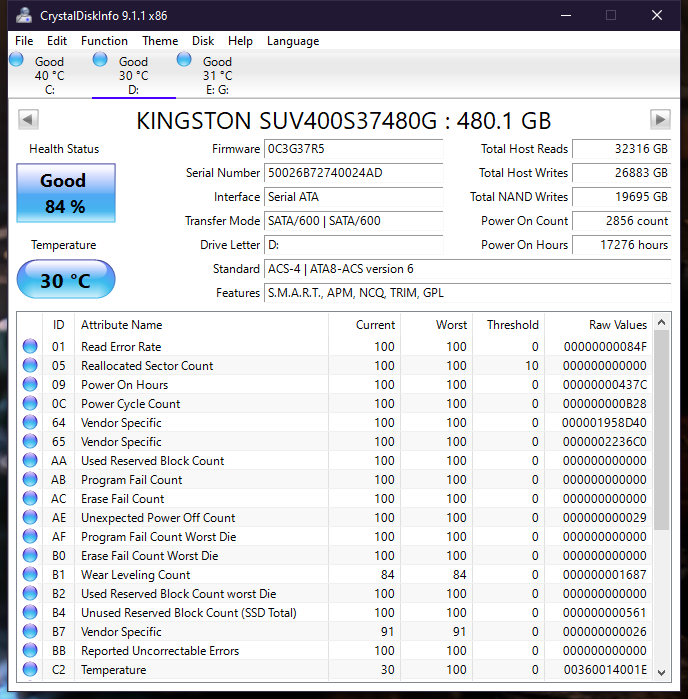Click the status orb for Reallocated Sector Count

click(x=30, y=366)
